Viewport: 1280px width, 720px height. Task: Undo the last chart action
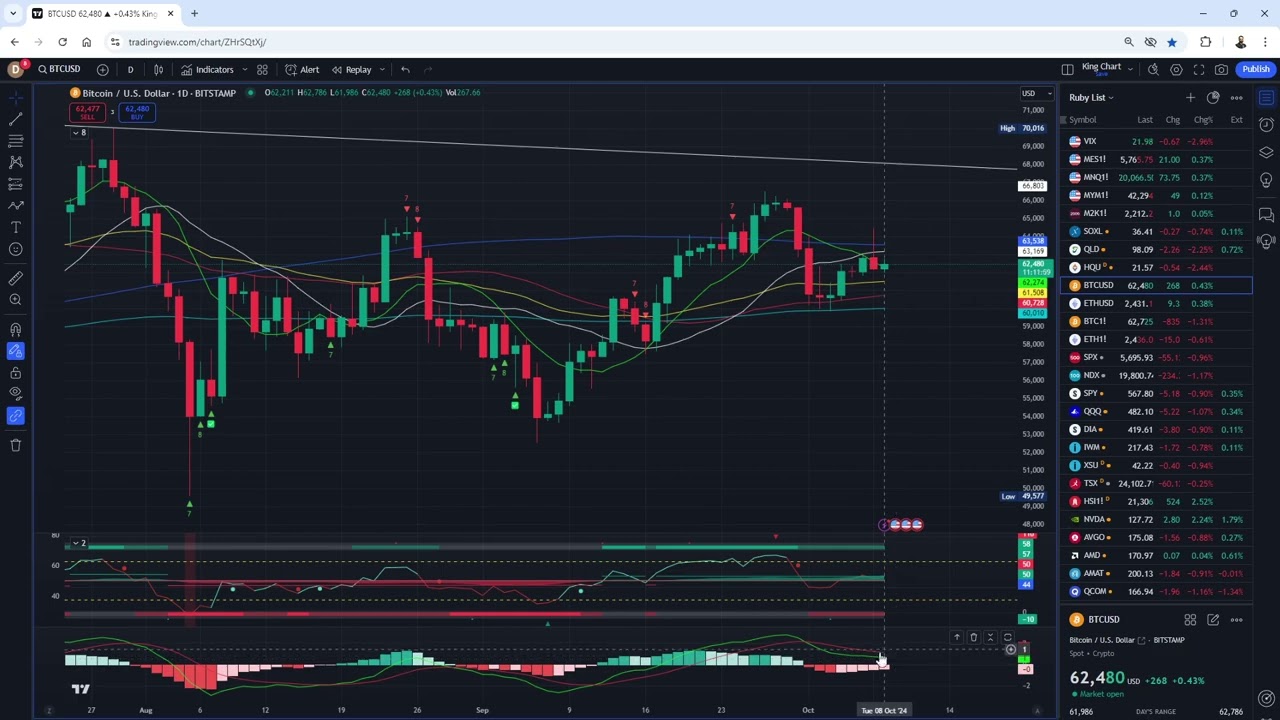click(x=405, y=69)
